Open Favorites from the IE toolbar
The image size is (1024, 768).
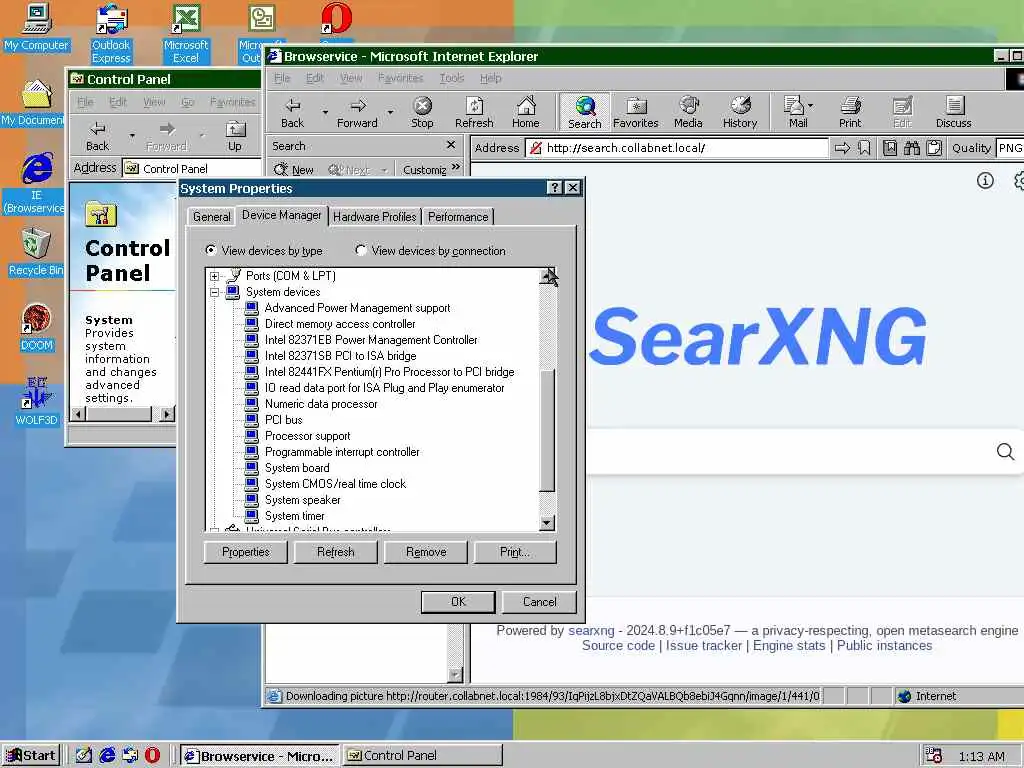(x=635, y=112)
